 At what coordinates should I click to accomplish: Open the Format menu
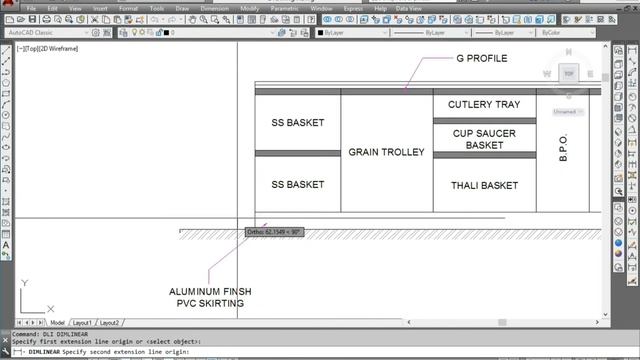[128, 9]
